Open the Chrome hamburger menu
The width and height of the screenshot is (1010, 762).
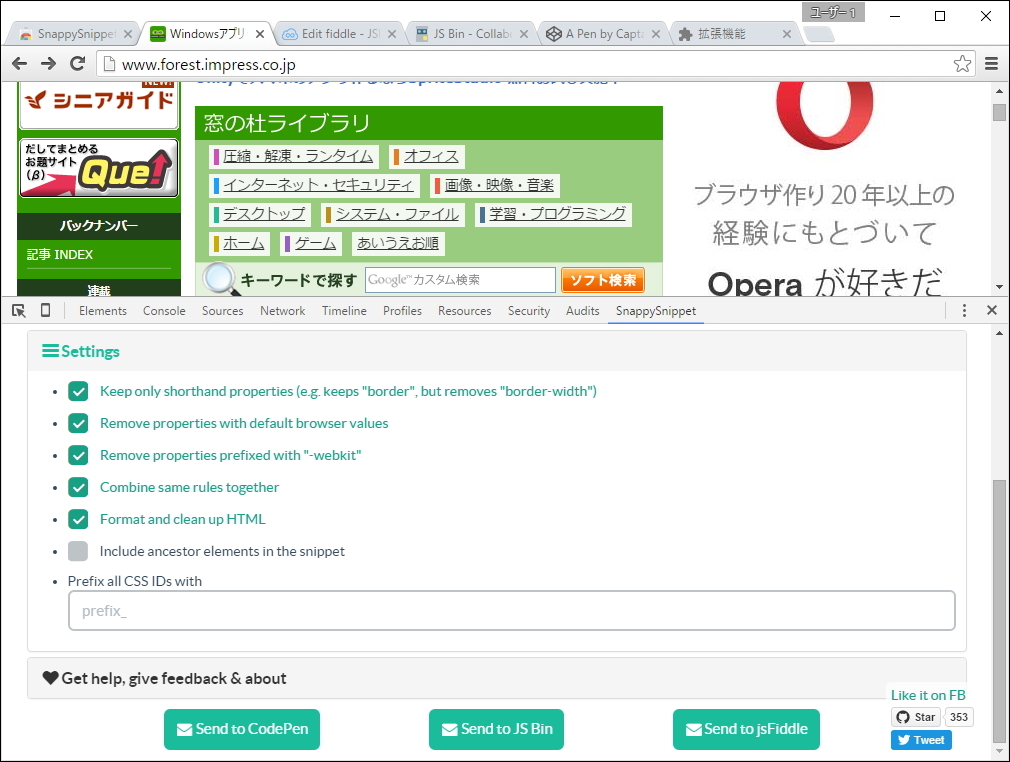[991, 64]
